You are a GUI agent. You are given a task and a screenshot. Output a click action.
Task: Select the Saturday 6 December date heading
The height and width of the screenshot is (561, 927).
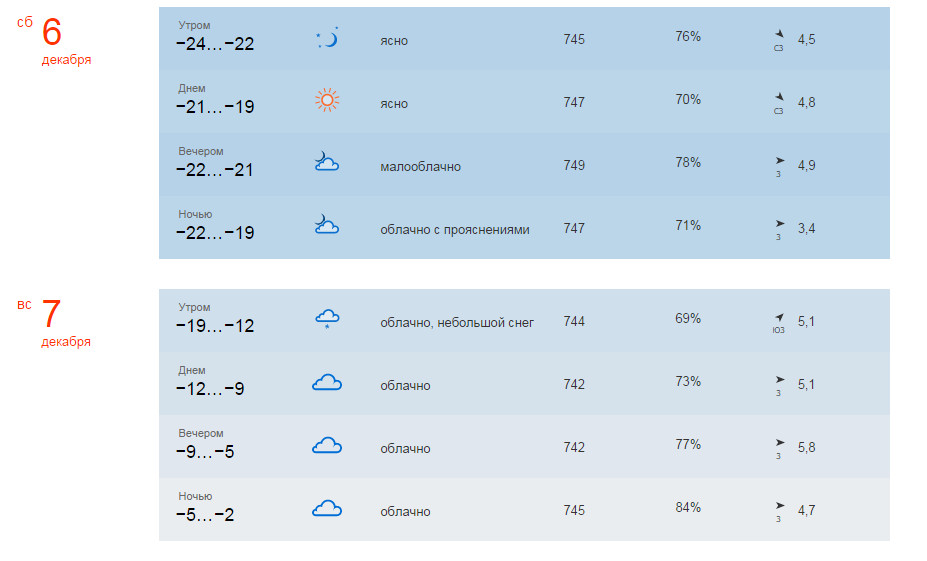coord(53,33)
